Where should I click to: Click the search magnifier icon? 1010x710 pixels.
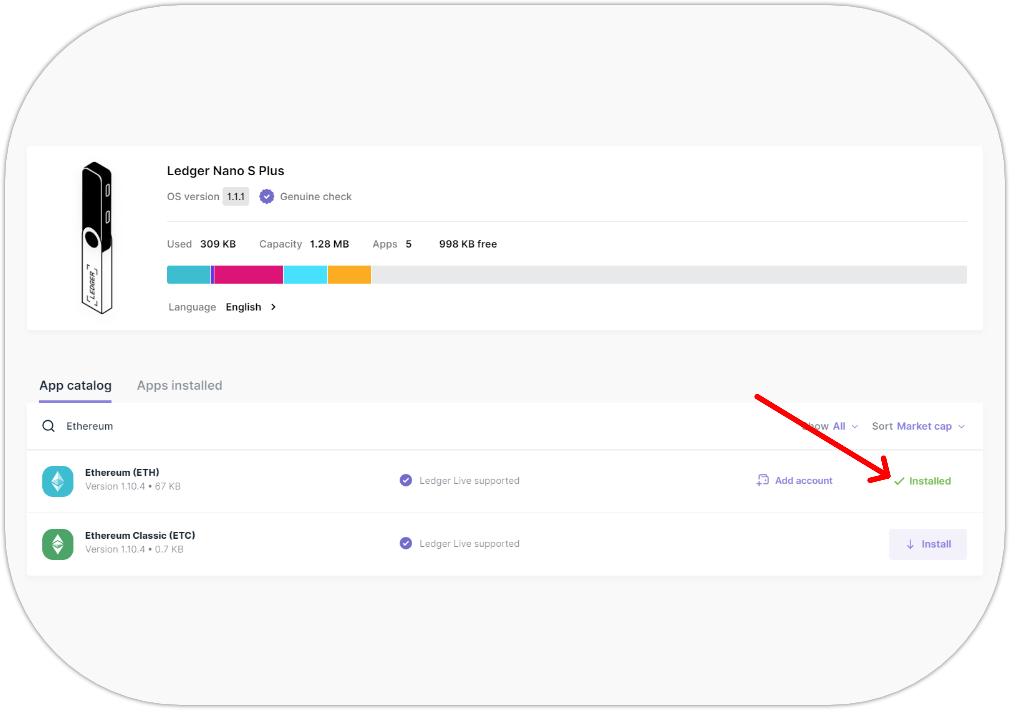[48, 426]
